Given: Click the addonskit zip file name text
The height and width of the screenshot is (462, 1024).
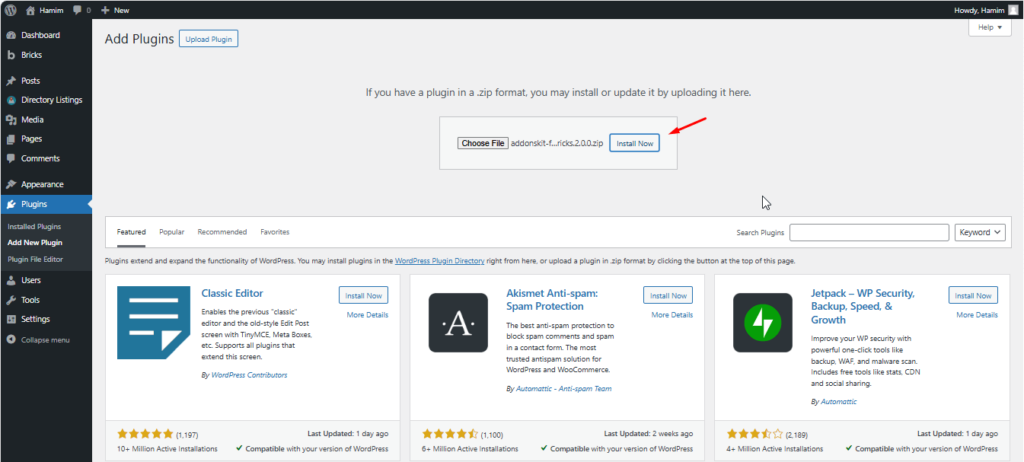Looking at the screenshot, I should coord(556,143).
